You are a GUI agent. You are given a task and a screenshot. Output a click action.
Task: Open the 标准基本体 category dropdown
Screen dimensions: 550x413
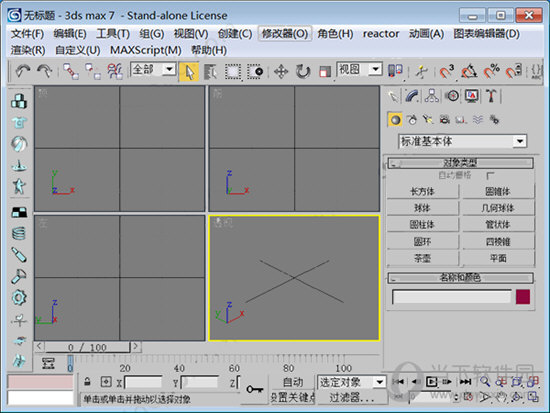519,141
